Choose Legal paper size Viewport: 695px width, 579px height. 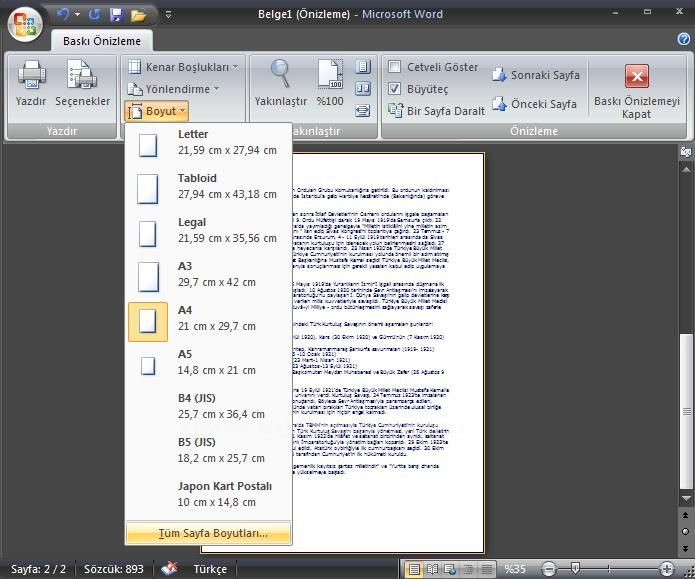[x=208, y=232]
